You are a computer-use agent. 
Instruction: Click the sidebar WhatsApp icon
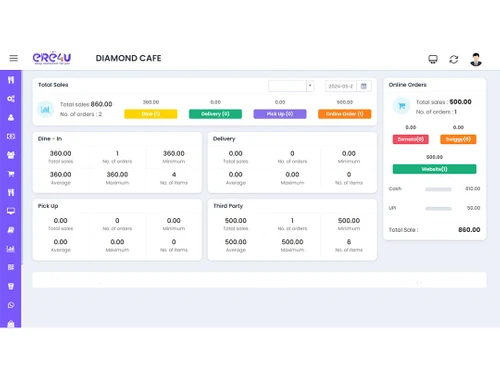click(x=11, y=305)
